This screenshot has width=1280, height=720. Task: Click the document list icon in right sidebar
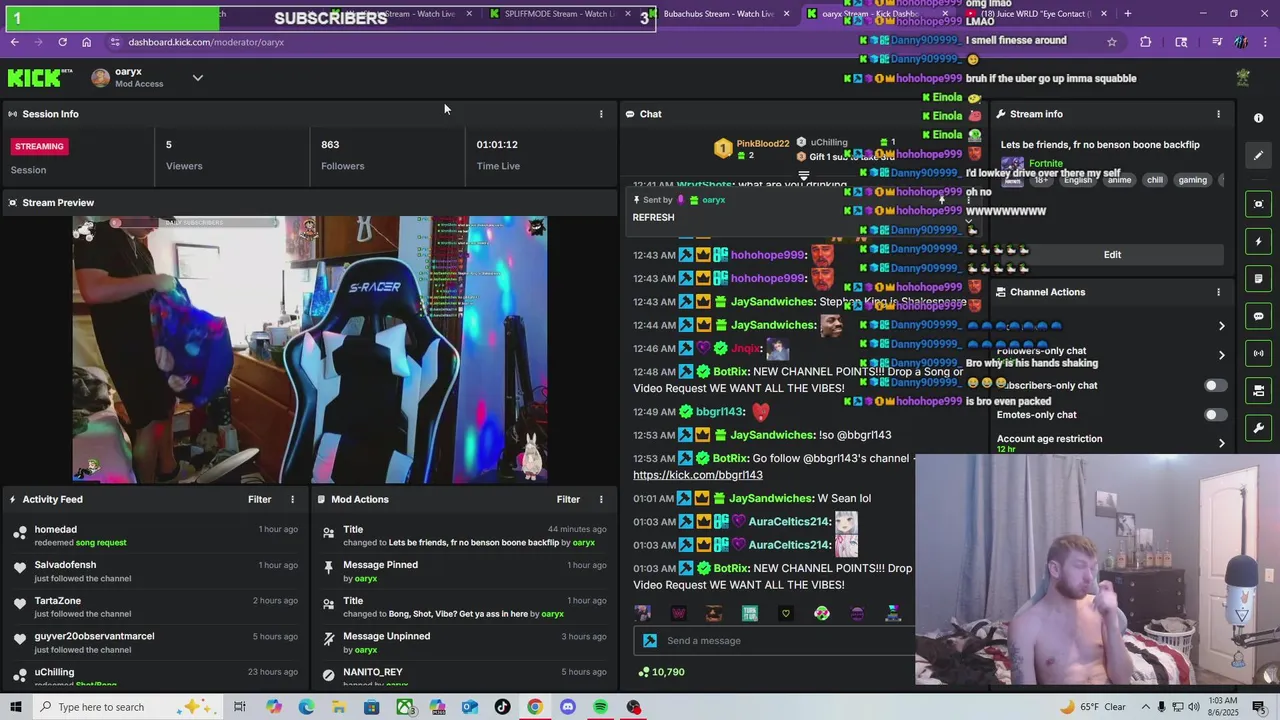pyautogui.click(x=1258, y=279)
